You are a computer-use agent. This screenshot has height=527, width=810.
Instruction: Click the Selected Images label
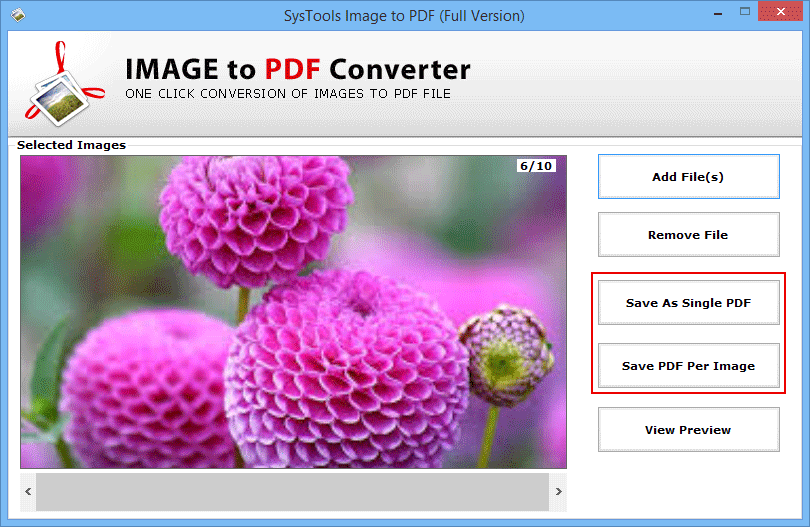click(71, 145)
